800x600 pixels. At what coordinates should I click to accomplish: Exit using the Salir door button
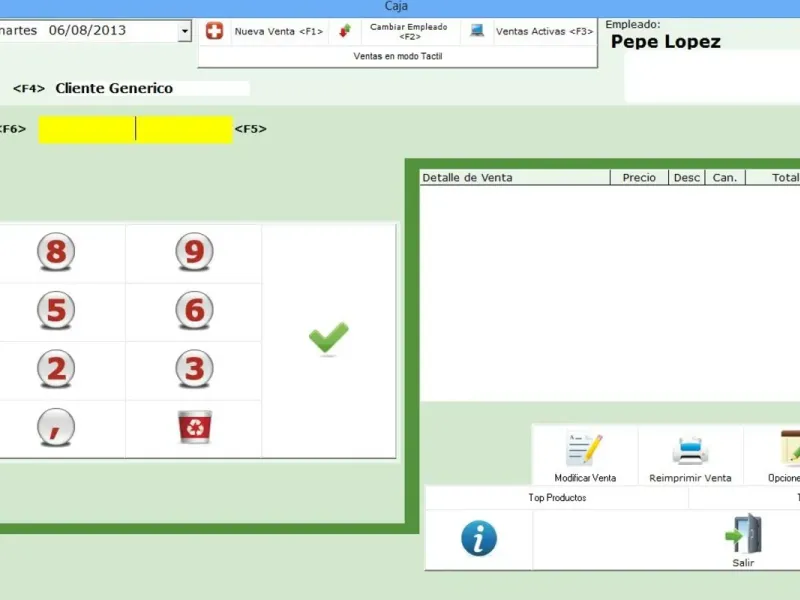pyautogui.click(x=743, y=541)
